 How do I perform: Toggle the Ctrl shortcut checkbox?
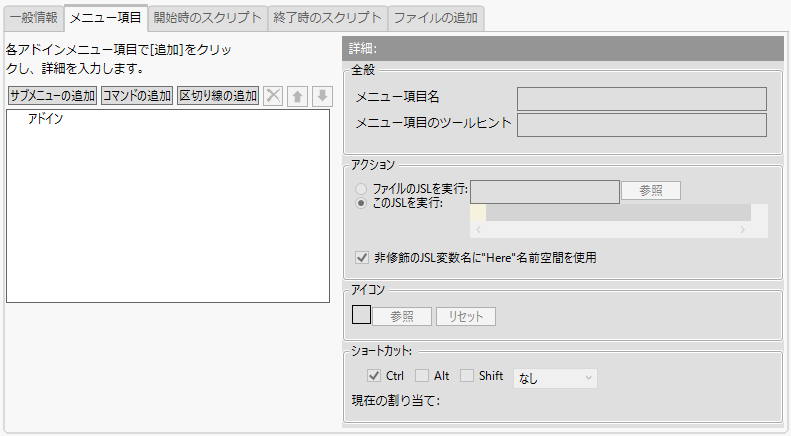(x=374, y=376)
